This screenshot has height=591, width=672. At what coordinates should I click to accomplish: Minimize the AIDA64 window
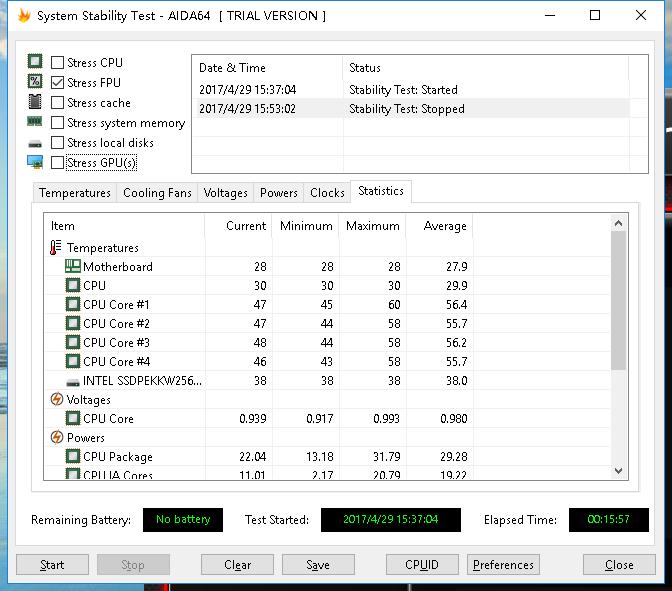[x=550, y=15]
